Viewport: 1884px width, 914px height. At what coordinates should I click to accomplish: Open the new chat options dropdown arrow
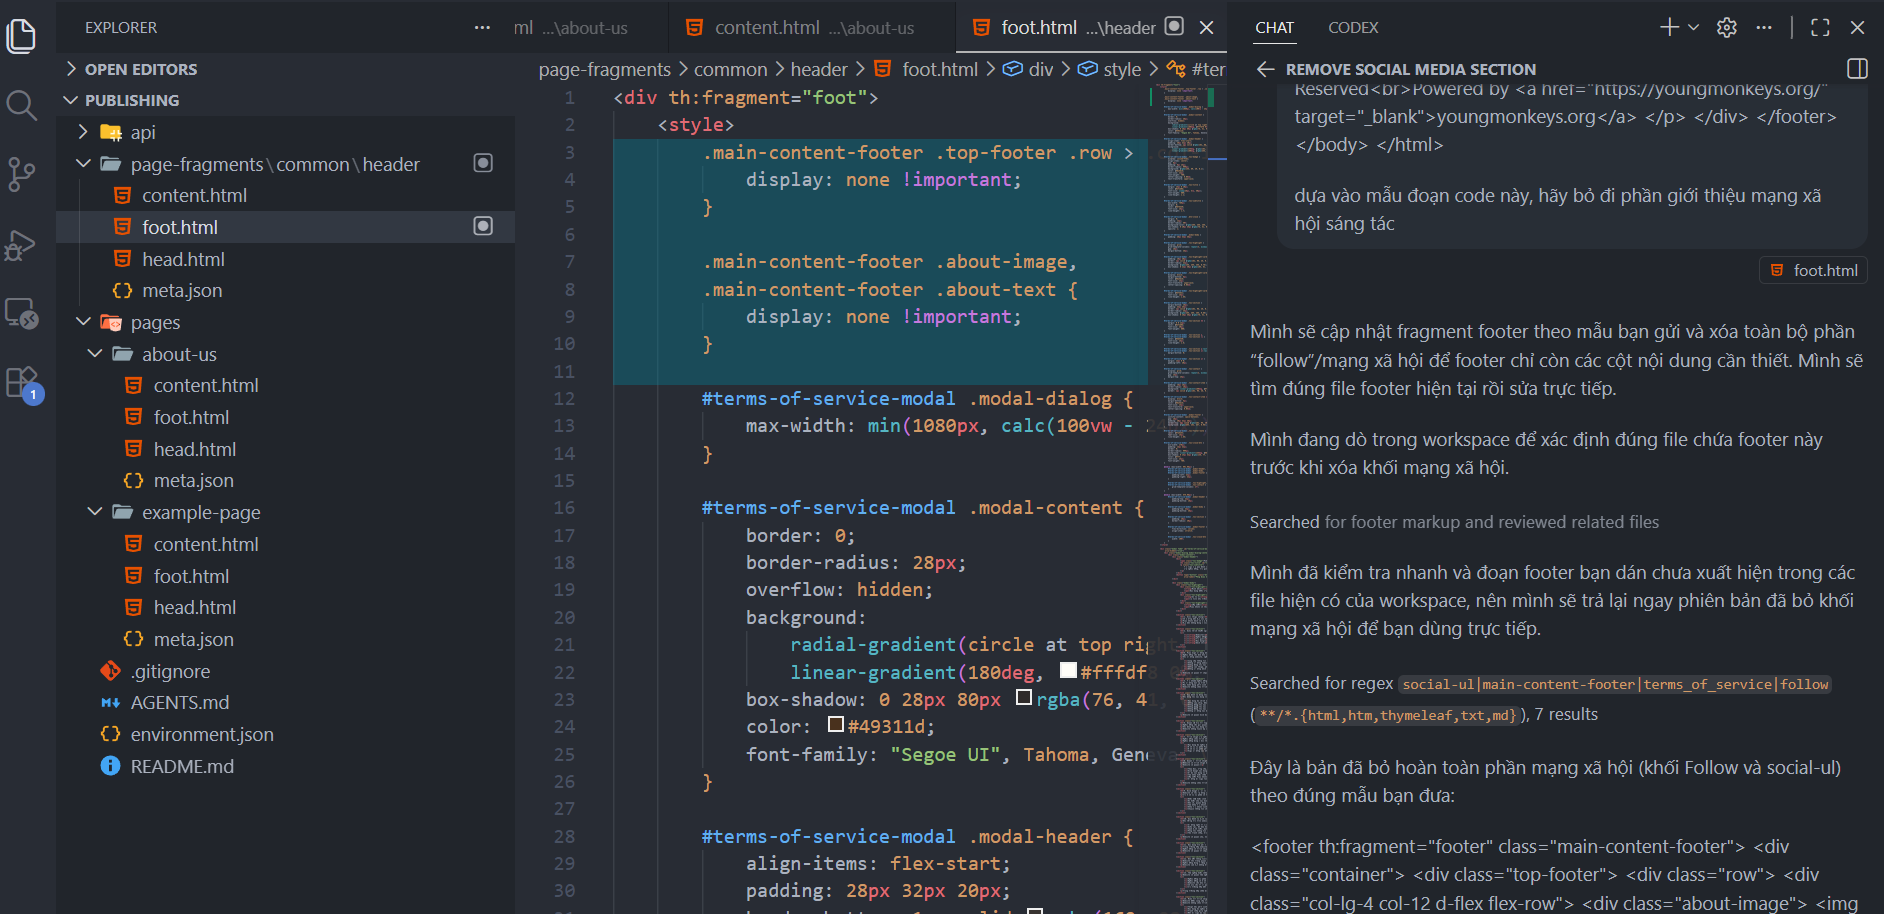coord(1693,27)
